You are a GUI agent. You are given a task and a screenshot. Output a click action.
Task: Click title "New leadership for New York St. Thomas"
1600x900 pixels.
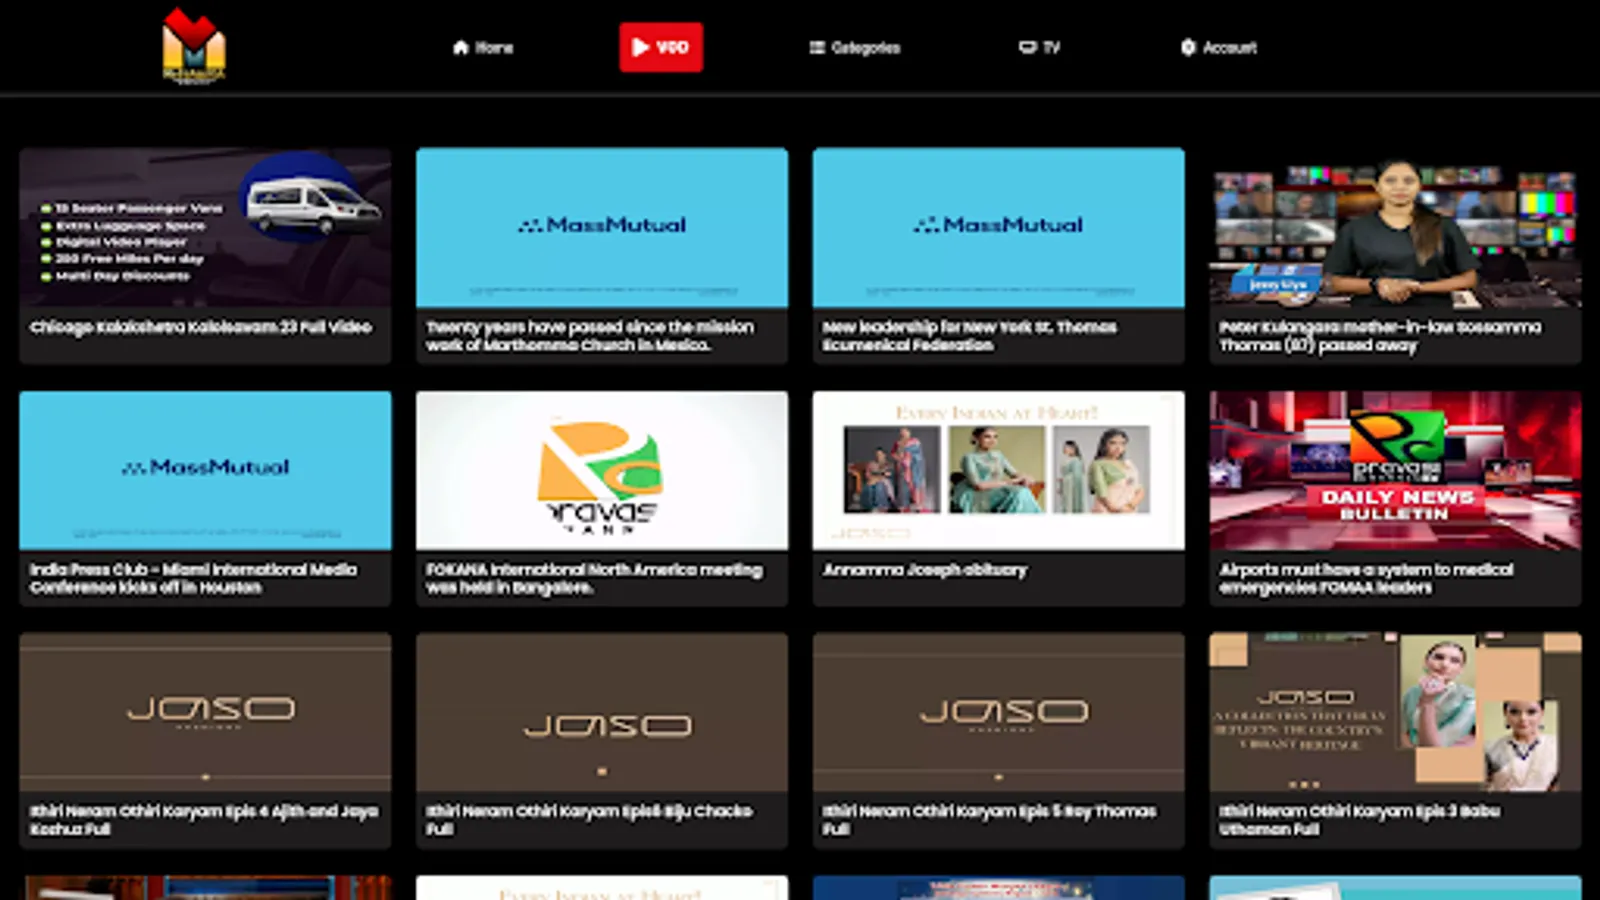coord(970,336)
